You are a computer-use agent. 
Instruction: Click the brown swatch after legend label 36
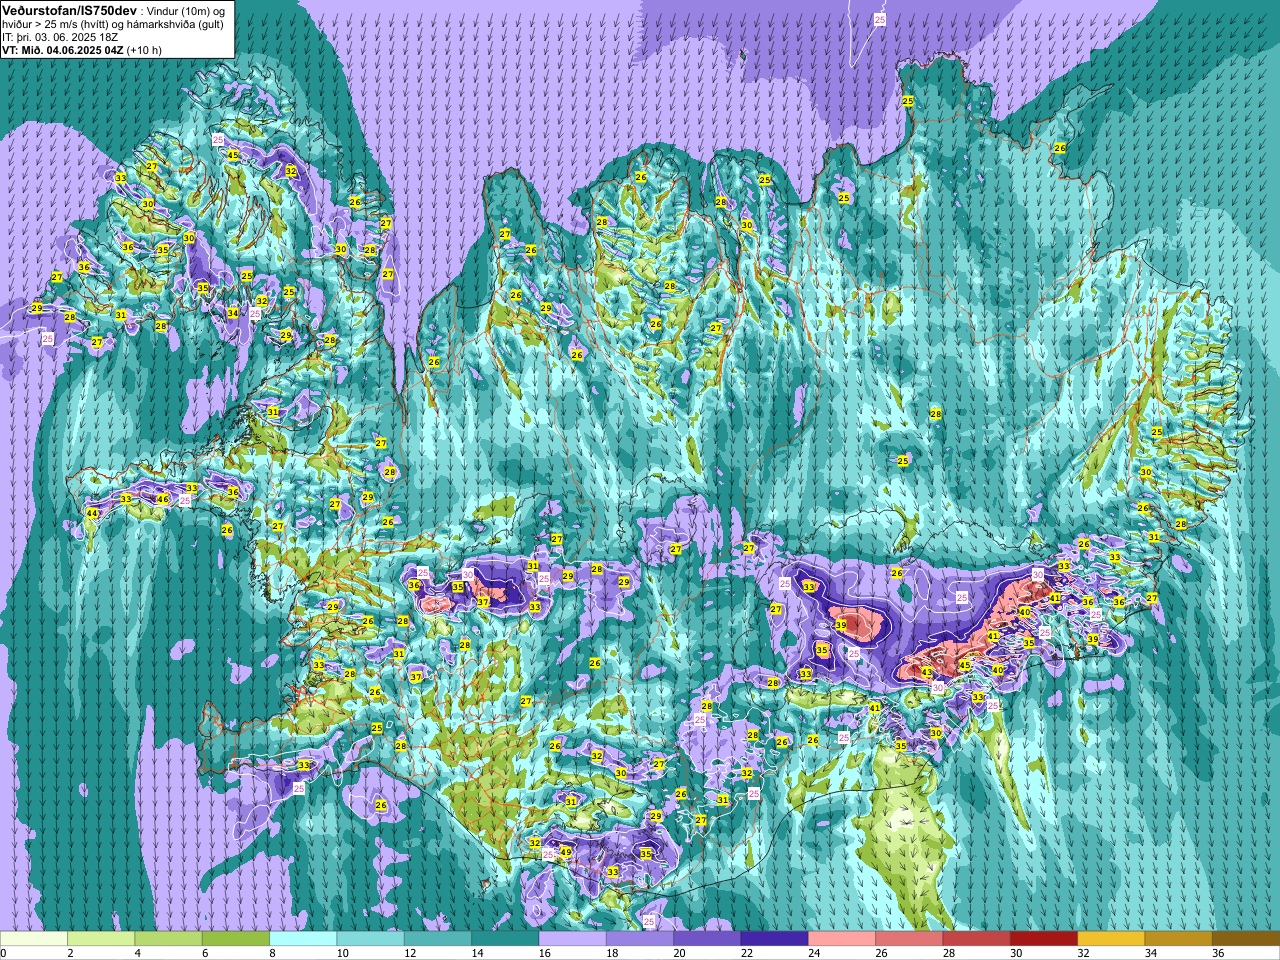click(x=1245, y=939)
